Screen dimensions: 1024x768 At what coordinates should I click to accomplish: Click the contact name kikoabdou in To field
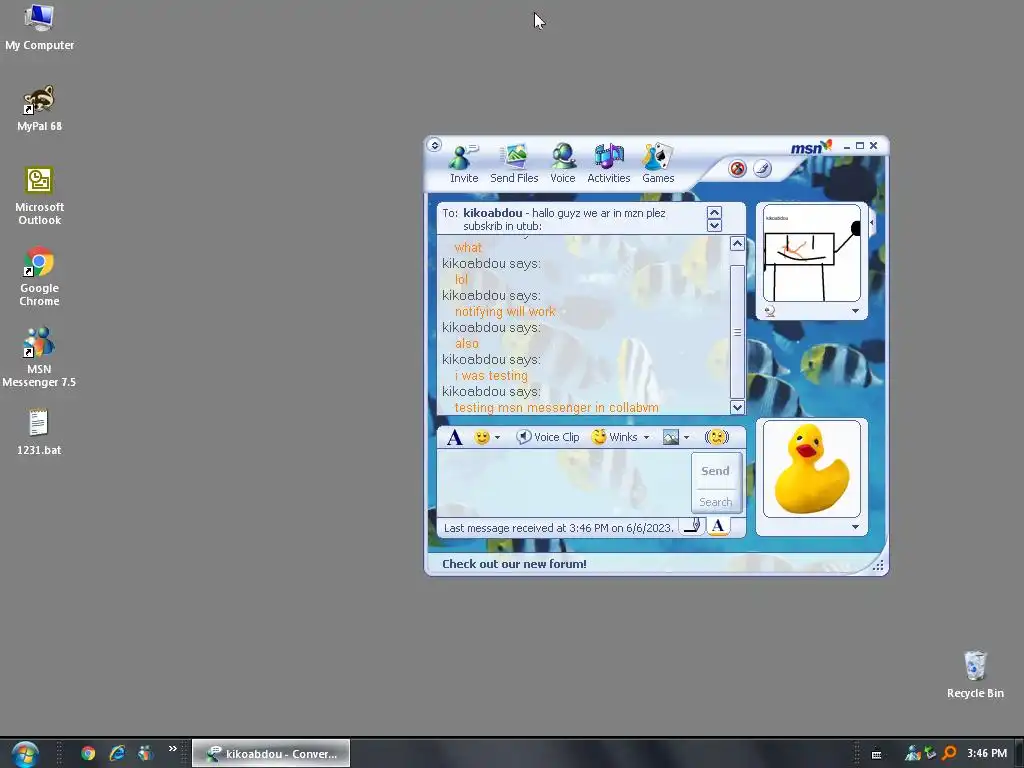click(492, 213)
